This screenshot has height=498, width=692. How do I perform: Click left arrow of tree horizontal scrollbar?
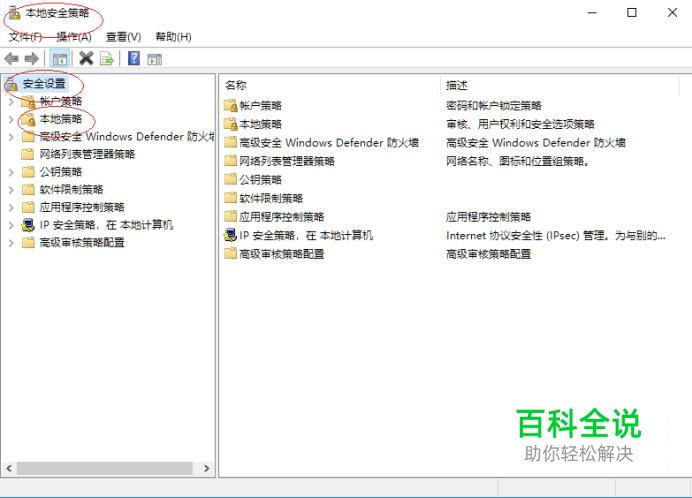pyautogui.click(x=9, y=468)
